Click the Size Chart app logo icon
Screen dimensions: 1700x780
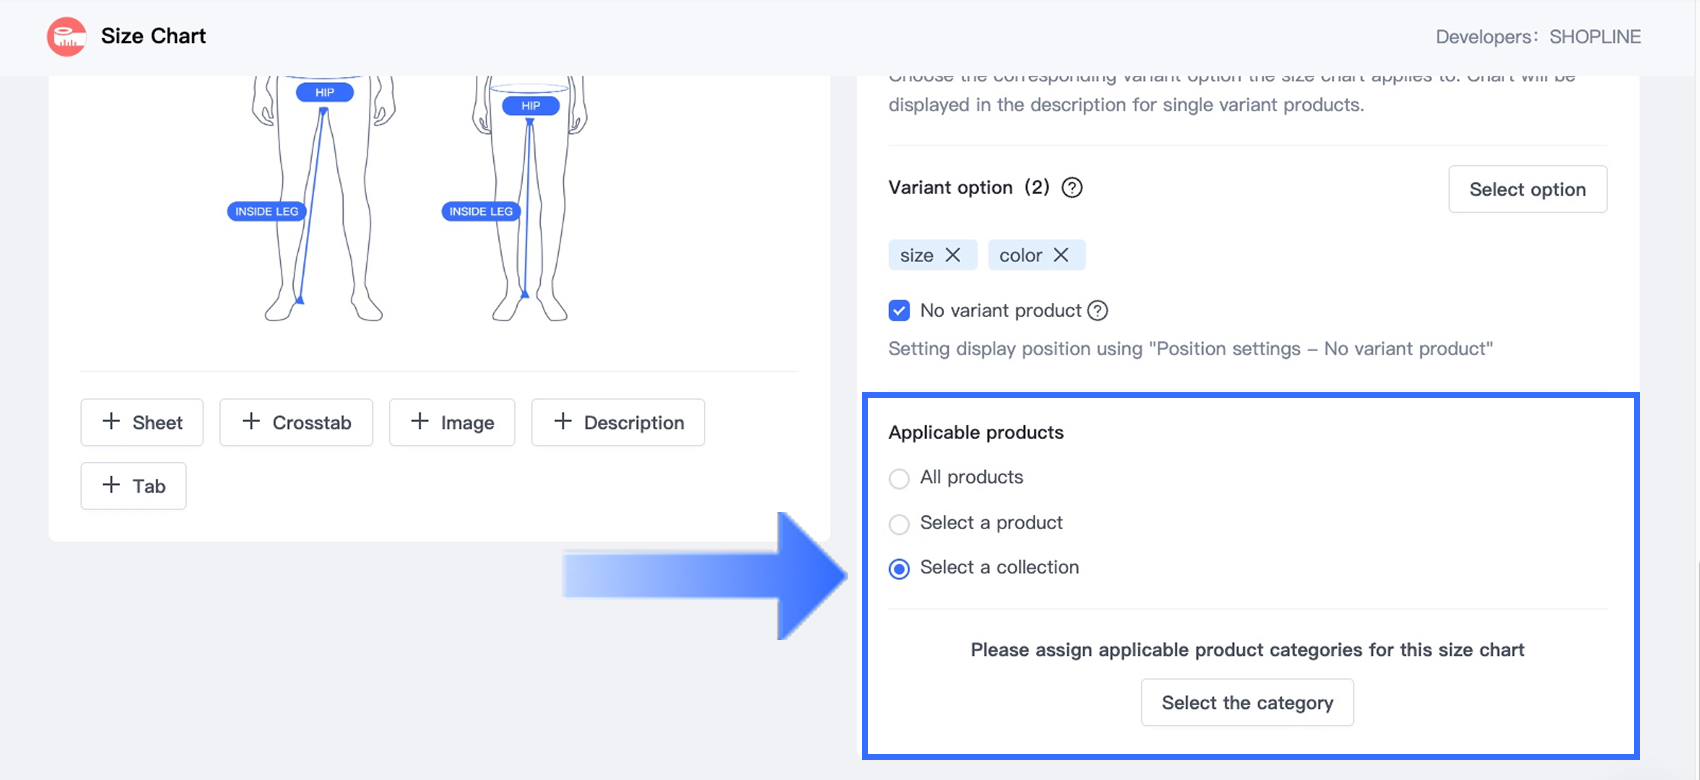pos(67,37)
